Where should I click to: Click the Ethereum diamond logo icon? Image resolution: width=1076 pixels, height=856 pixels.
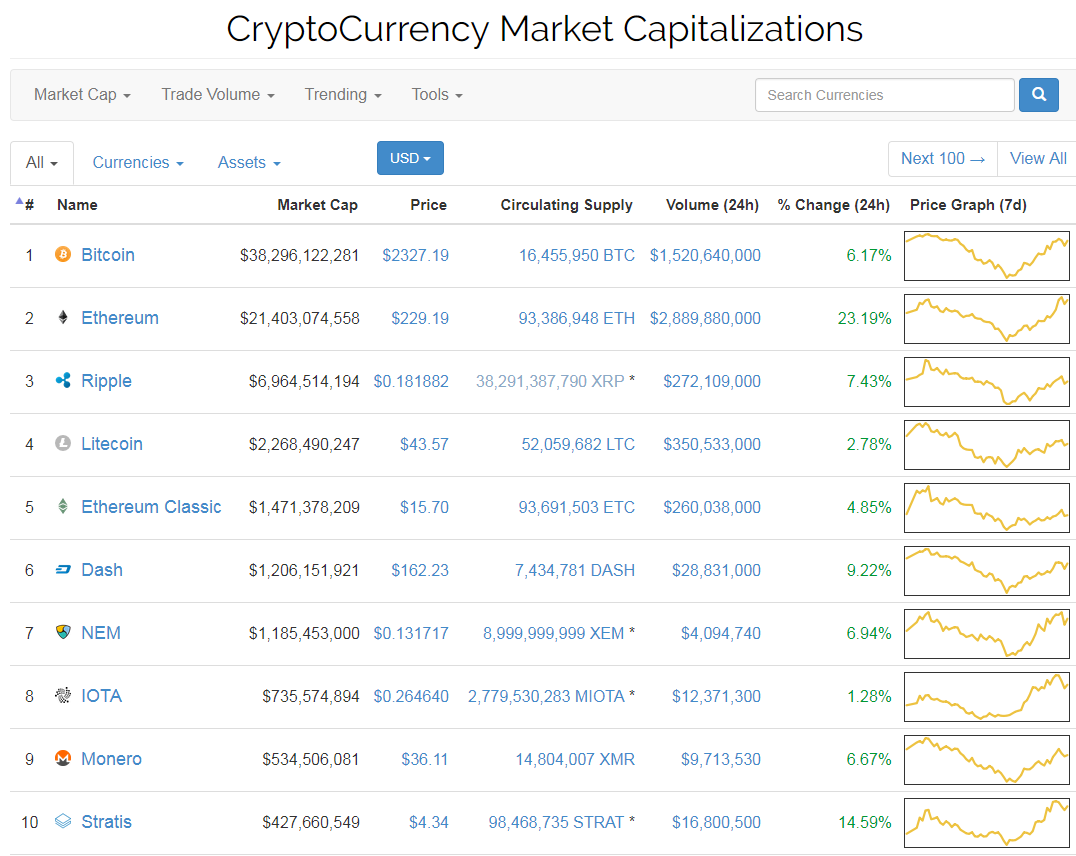(x=62, y=317)
